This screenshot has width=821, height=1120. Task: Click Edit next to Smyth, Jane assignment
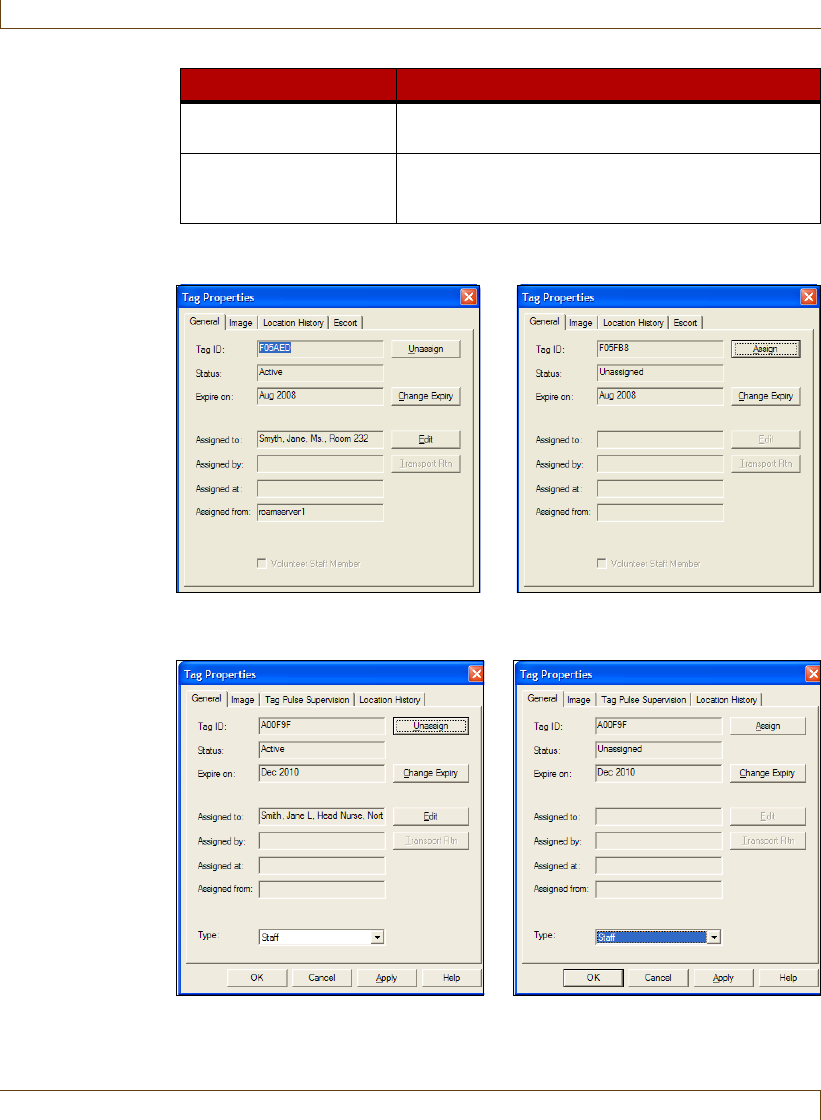(x=426, y=439)
